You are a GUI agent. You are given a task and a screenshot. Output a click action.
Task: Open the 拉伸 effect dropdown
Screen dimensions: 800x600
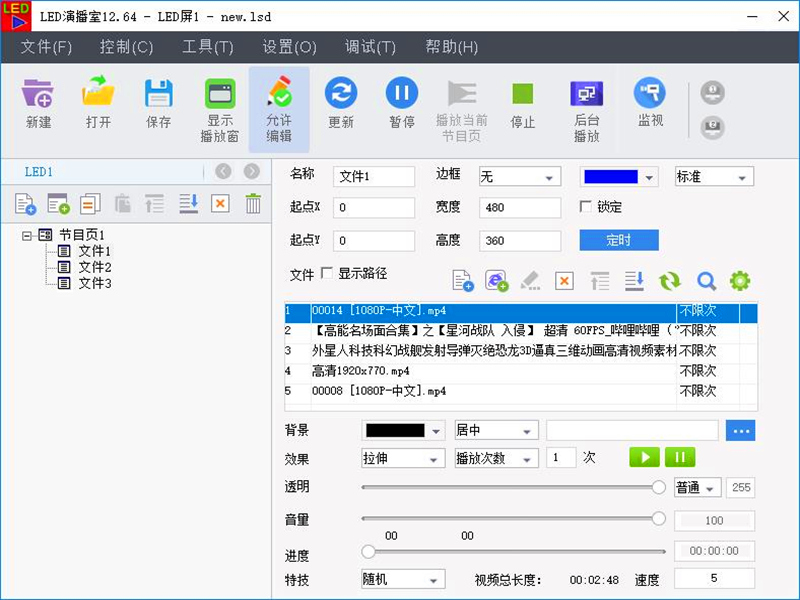402,458
